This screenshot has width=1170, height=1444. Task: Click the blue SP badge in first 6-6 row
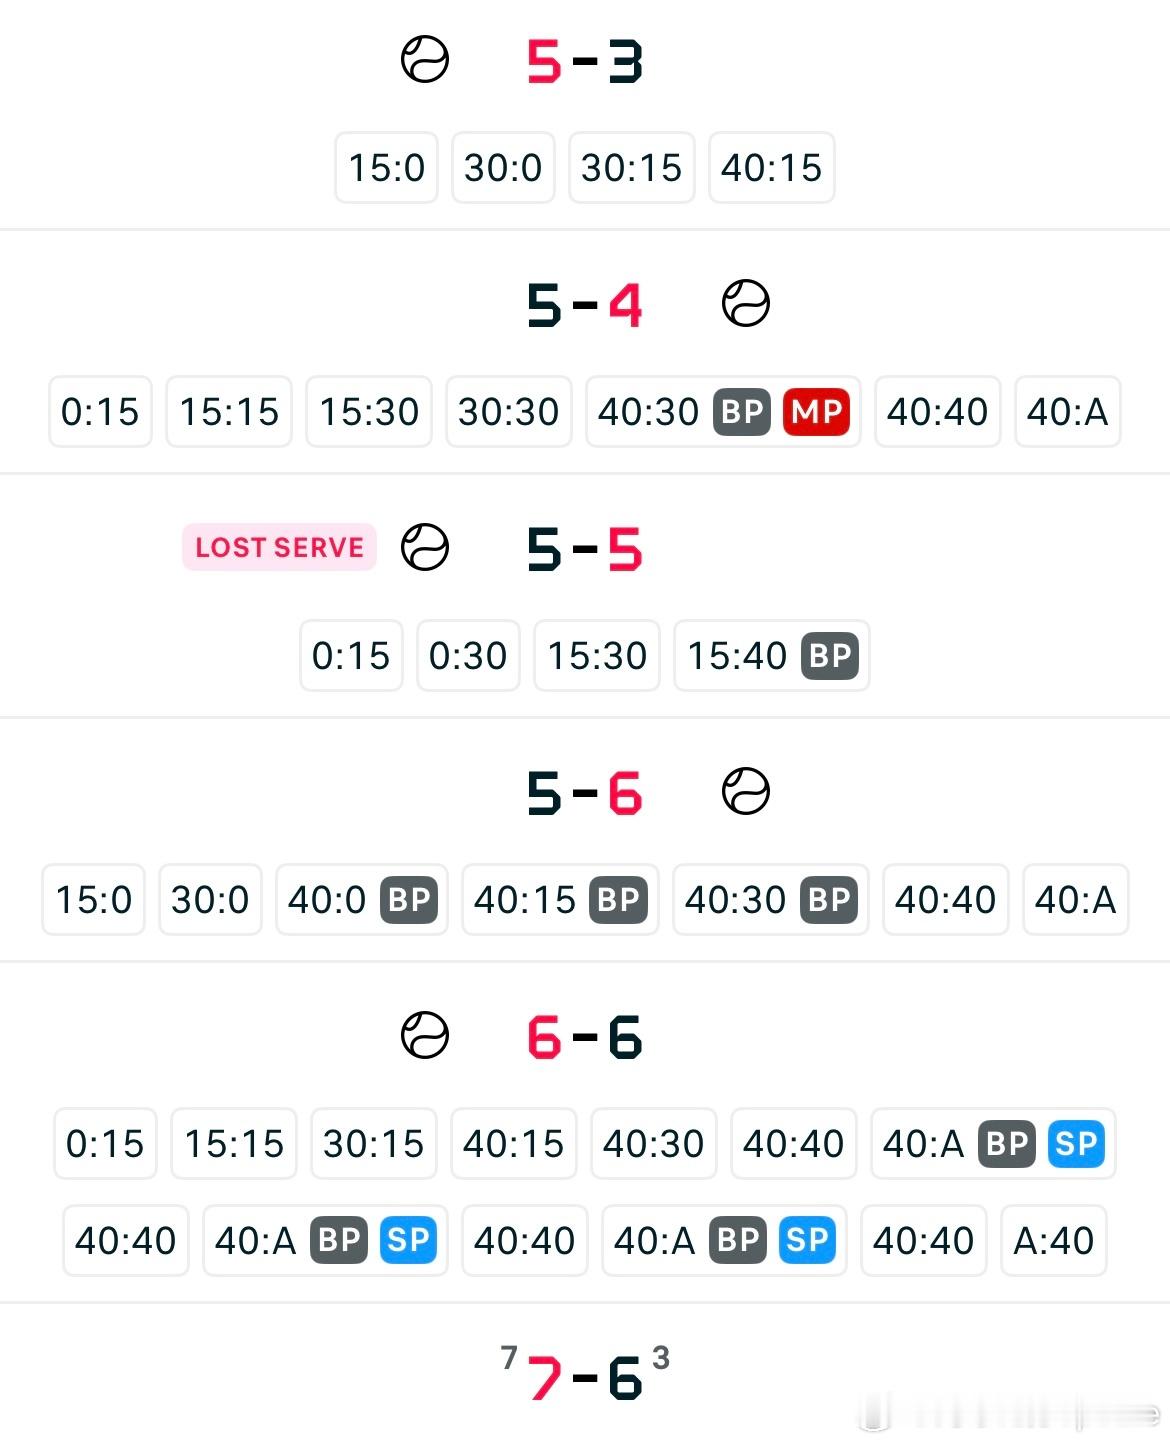(1076, 1143)
